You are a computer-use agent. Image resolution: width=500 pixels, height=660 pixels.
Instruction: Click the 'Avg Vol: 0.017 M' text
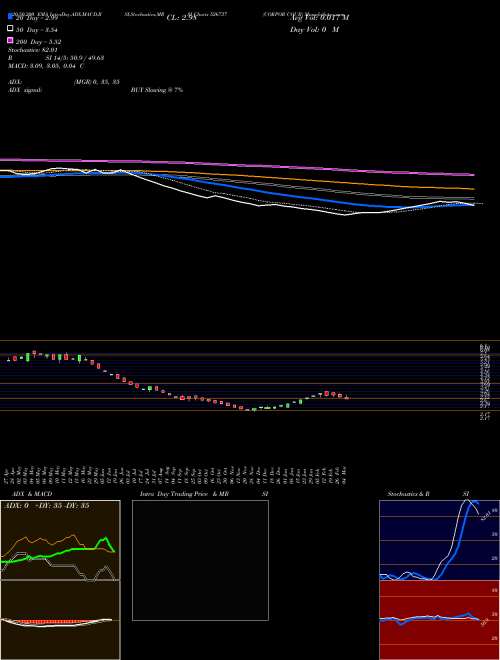(x=319, y=17)
